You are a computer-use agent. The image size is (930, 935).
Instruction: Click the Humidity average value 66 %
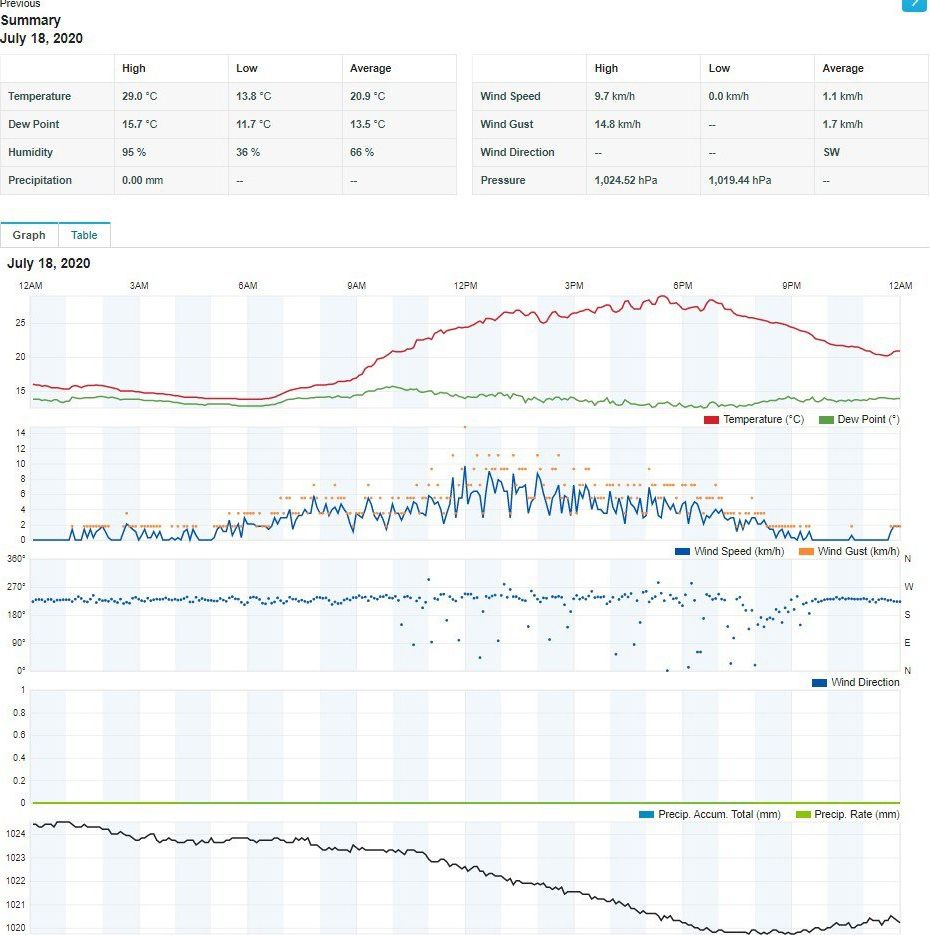(x=362, y=152)
